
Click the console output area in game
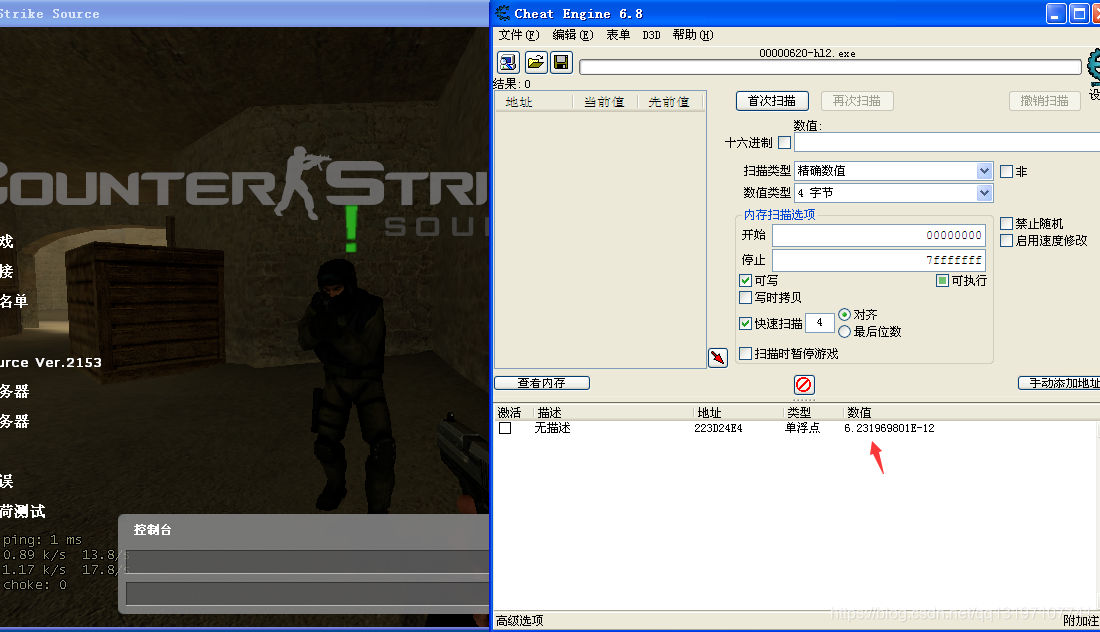click(x=307, y=562)
